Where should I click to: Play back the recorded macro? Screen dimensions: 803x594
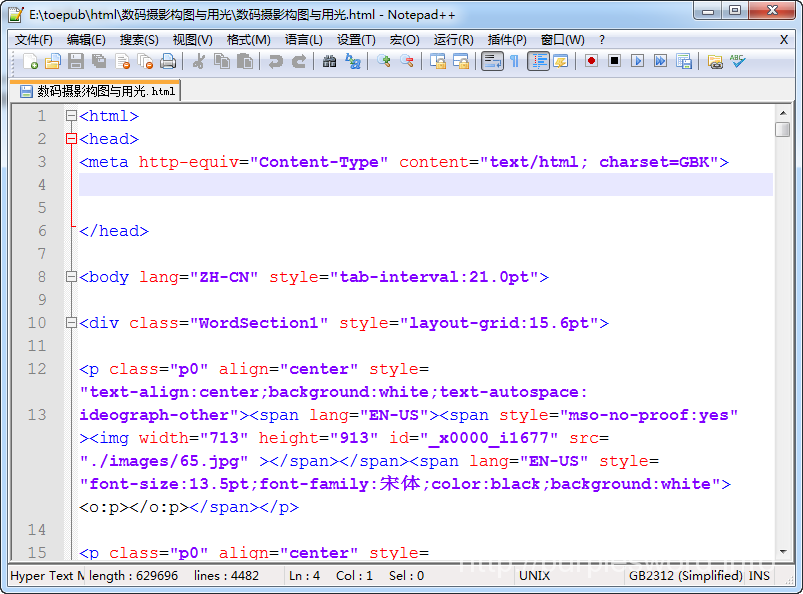637,61
